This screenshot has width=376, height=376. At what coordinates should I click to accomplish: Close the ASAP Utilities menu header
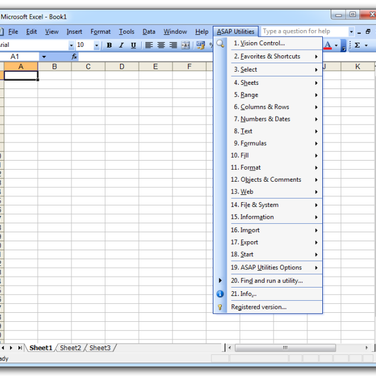(x=236, y=32)
